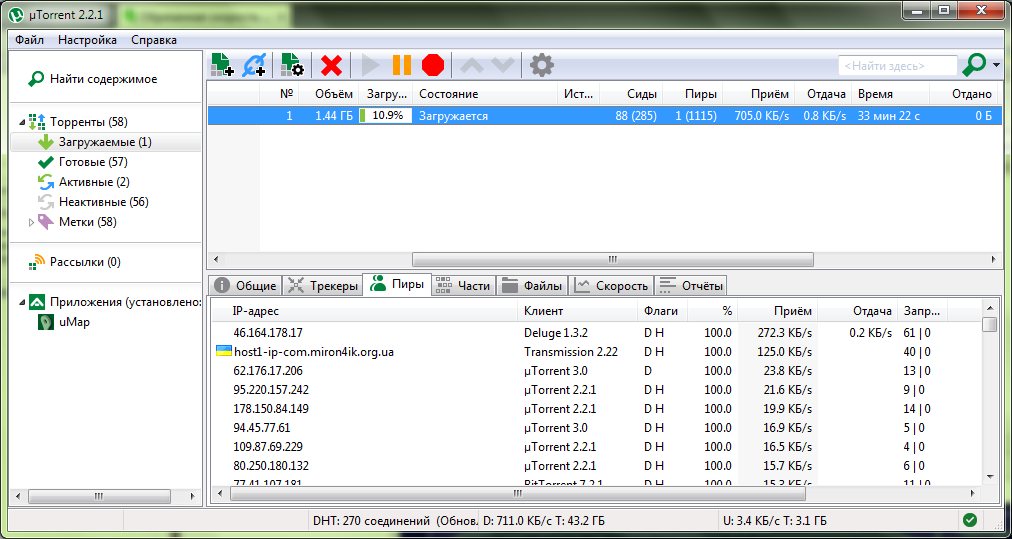
Task: Switch to the Трекеры tab
Action: point(322,285)
